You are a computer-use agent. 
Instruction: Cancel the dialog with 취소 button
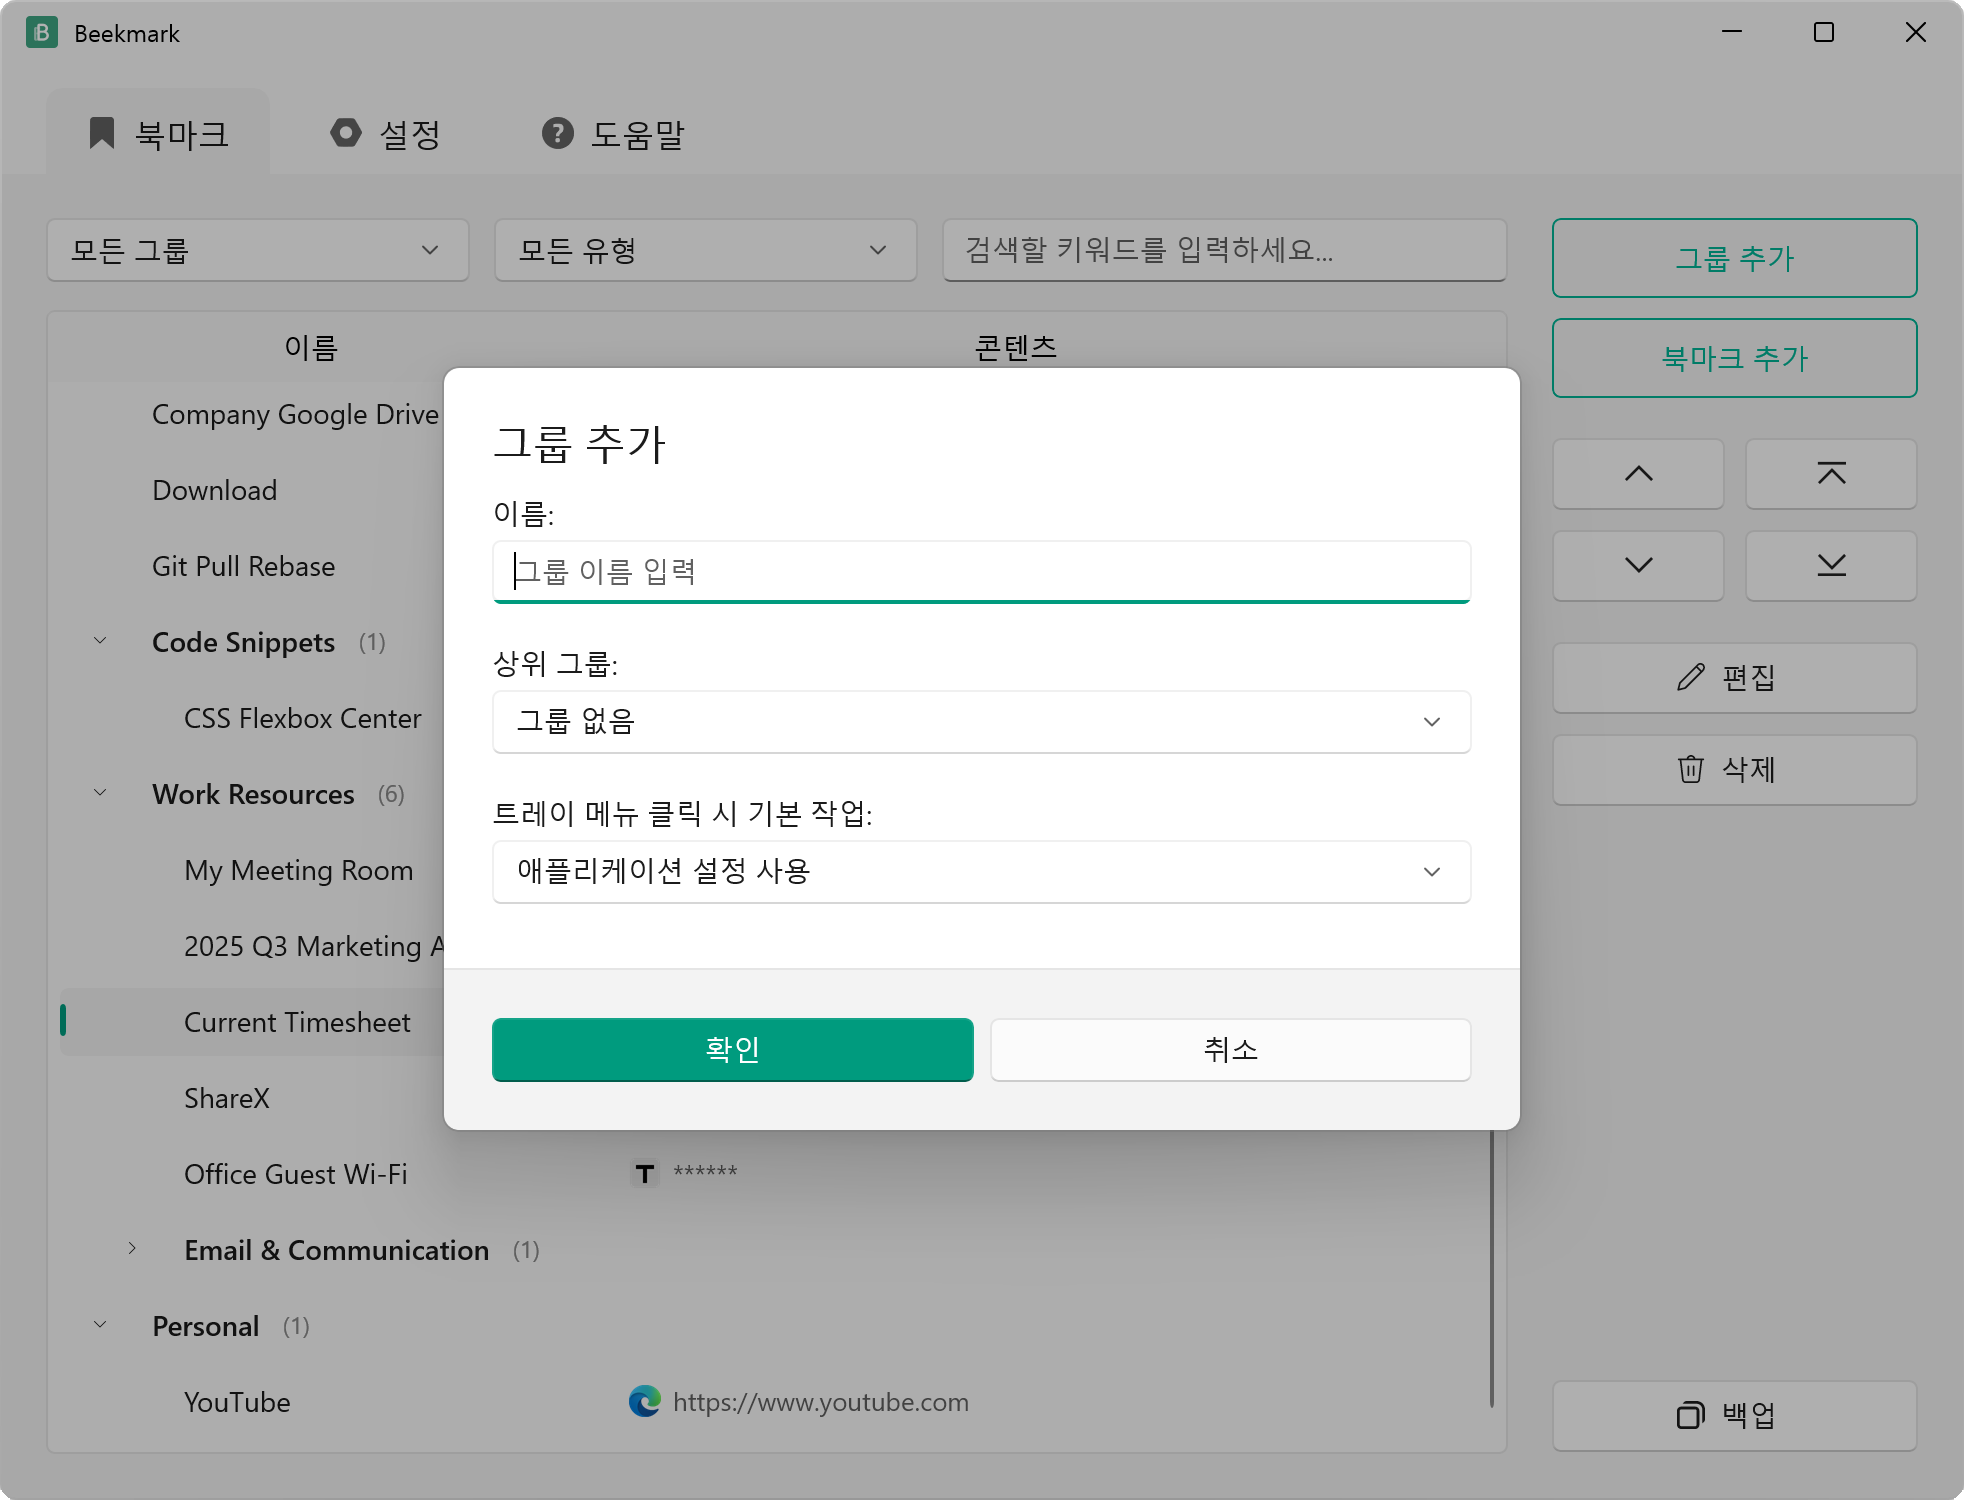pos(1231,1050)
